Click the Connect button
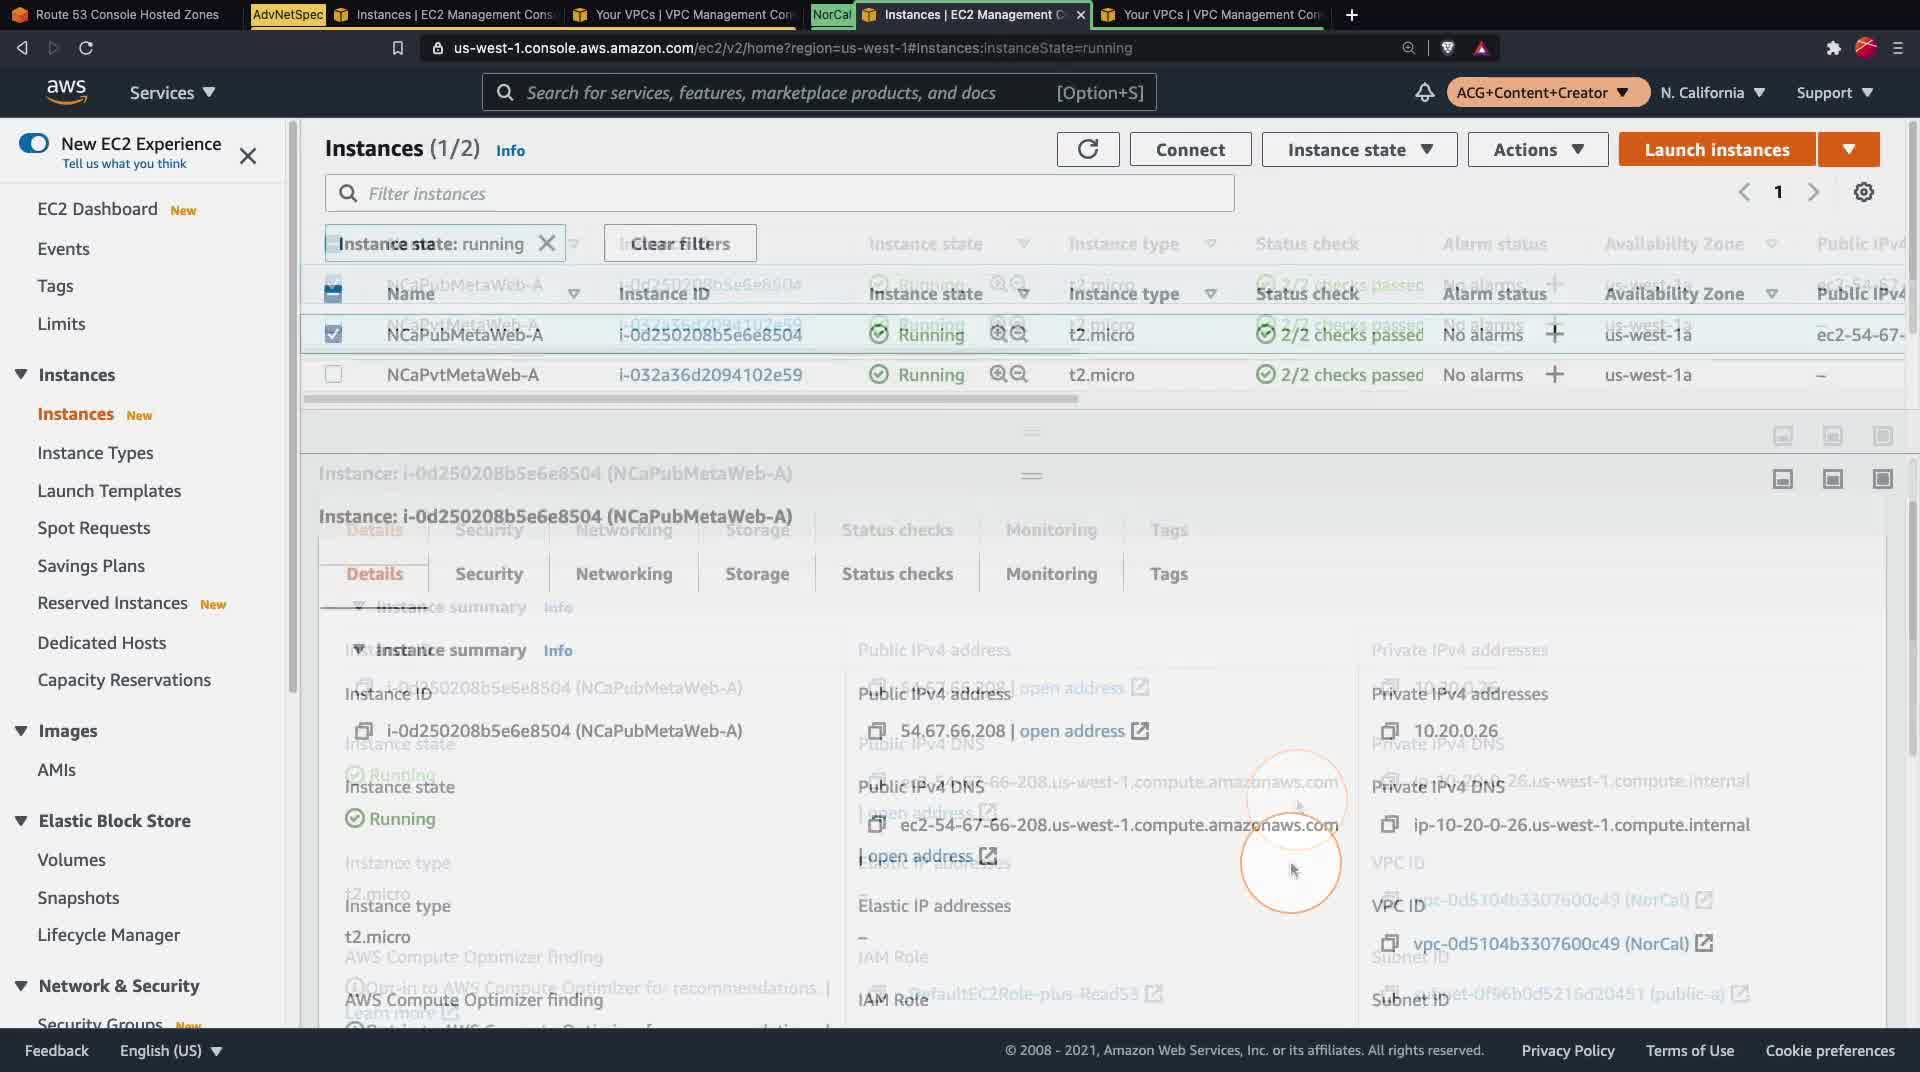This screenshot has width=1920, height=1072. pyautogui.click(x=1190, y=149)
